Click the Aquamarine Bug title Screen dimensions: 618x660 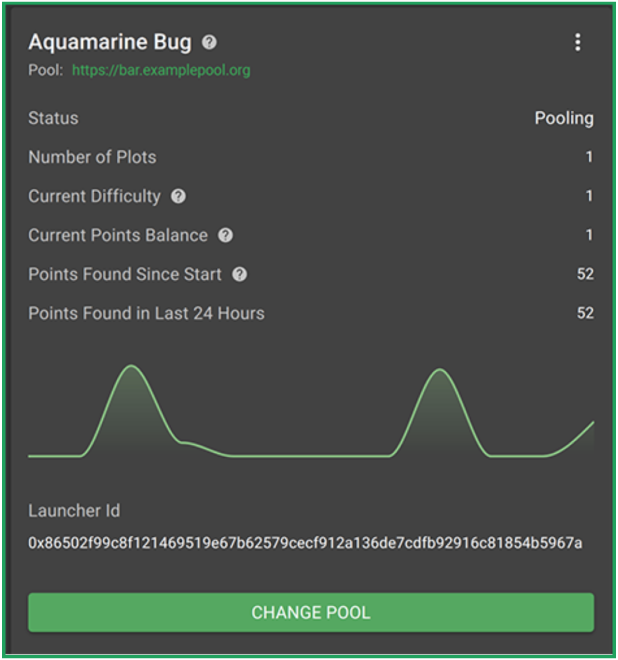point(110,42)
